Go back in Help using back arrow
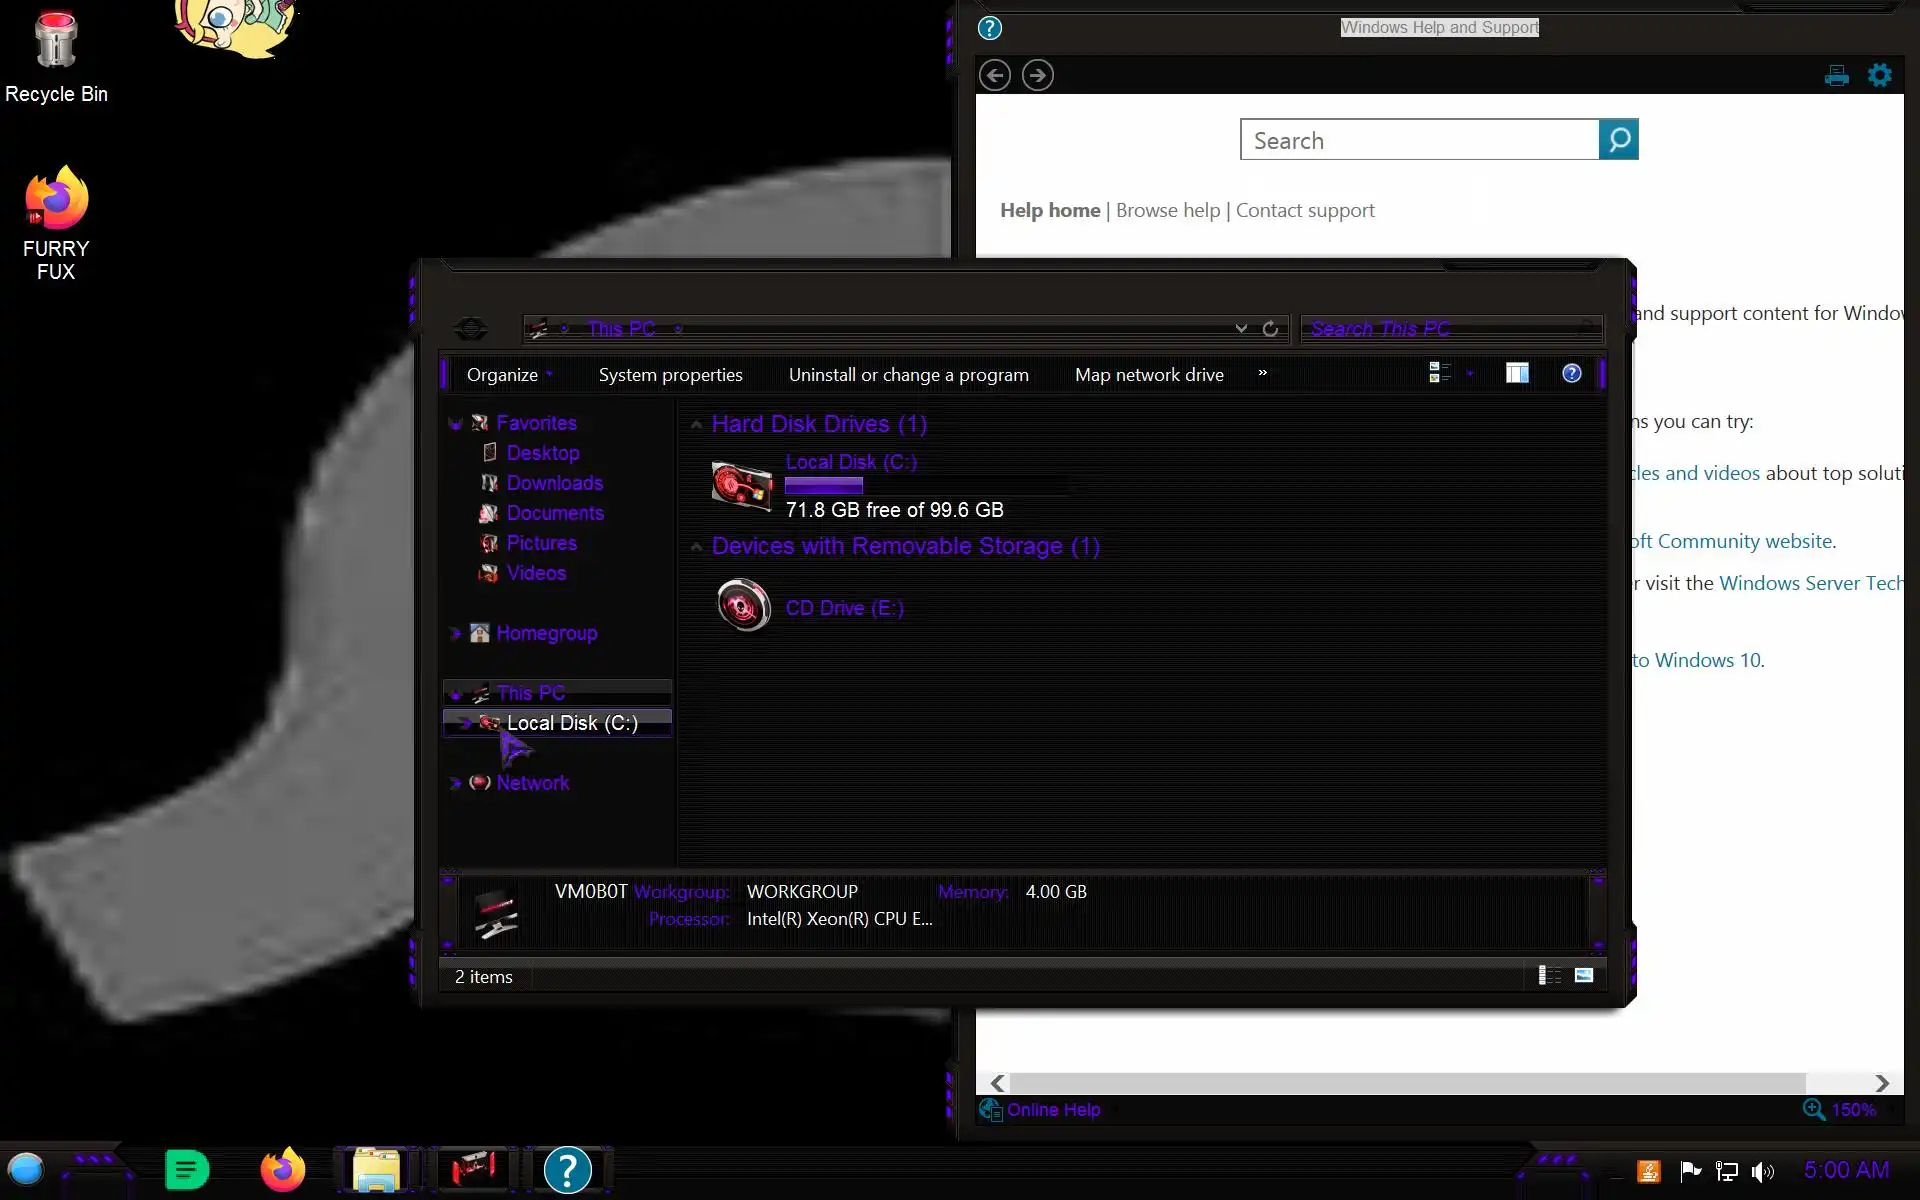The width and height of the screenshot is (1920, 1200). point(994,75)
